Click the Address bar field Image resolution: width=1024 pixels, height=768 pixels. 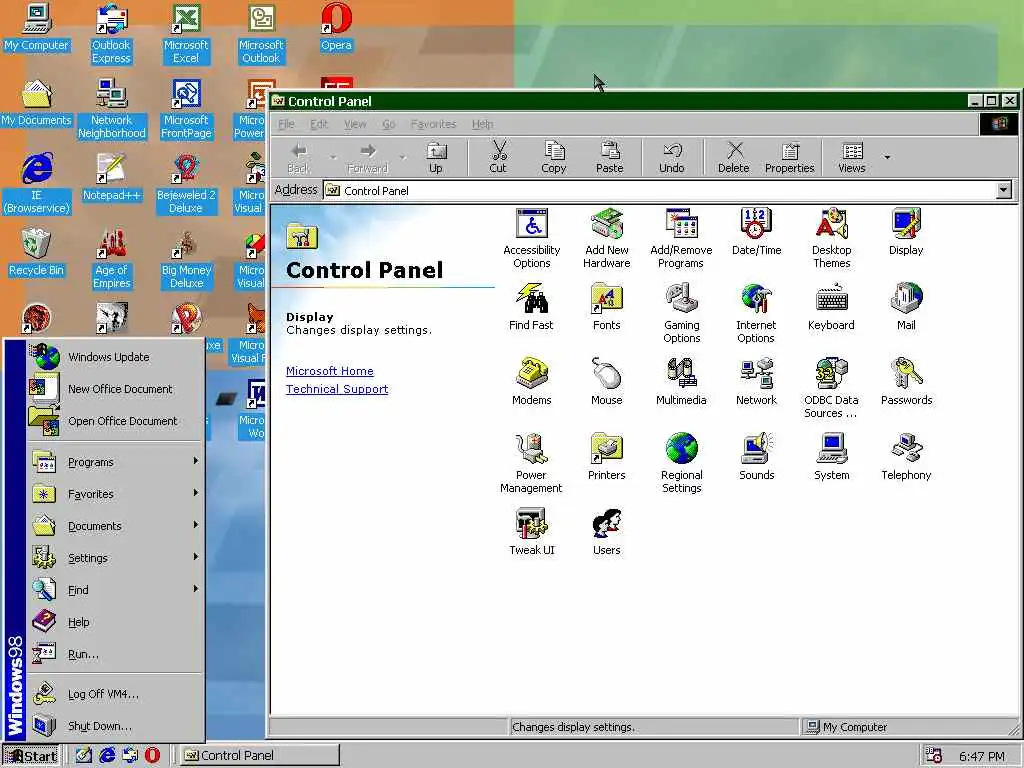coord(660,190)
